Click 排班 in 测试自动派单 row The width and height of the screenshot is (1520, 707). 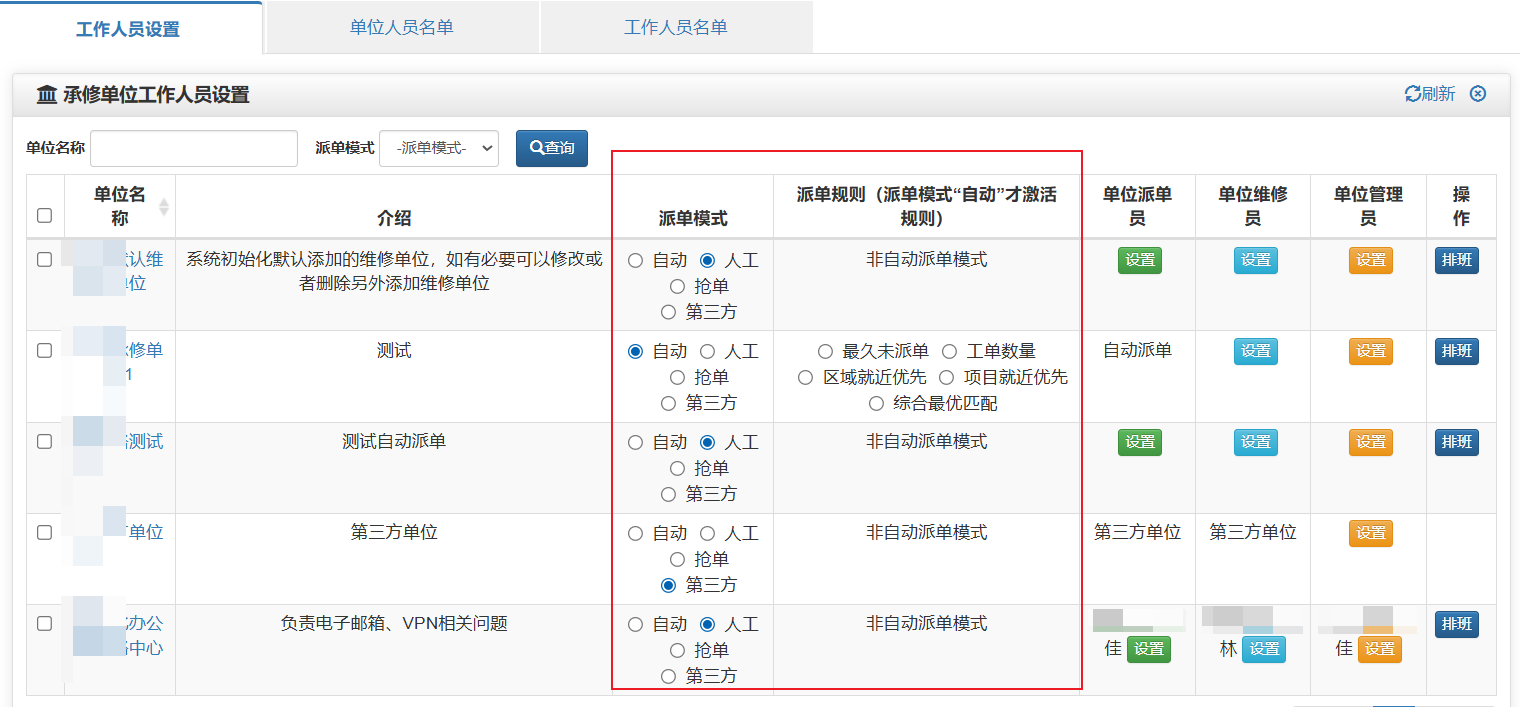coord(1457,442)
